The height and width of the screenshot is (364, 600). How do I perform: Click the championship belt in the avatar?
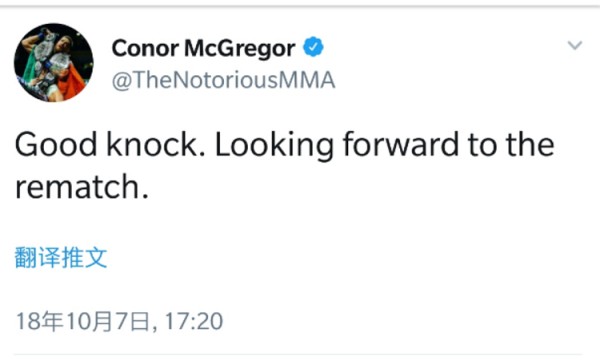click(x=44, y=46)
